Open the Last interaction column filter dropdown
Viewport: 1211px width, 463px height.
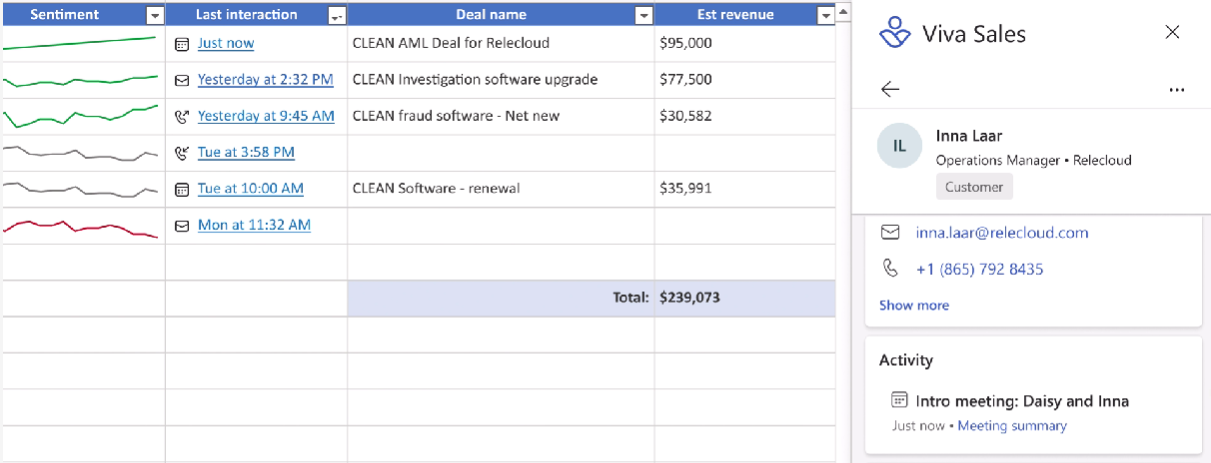(x=336, y=15)
